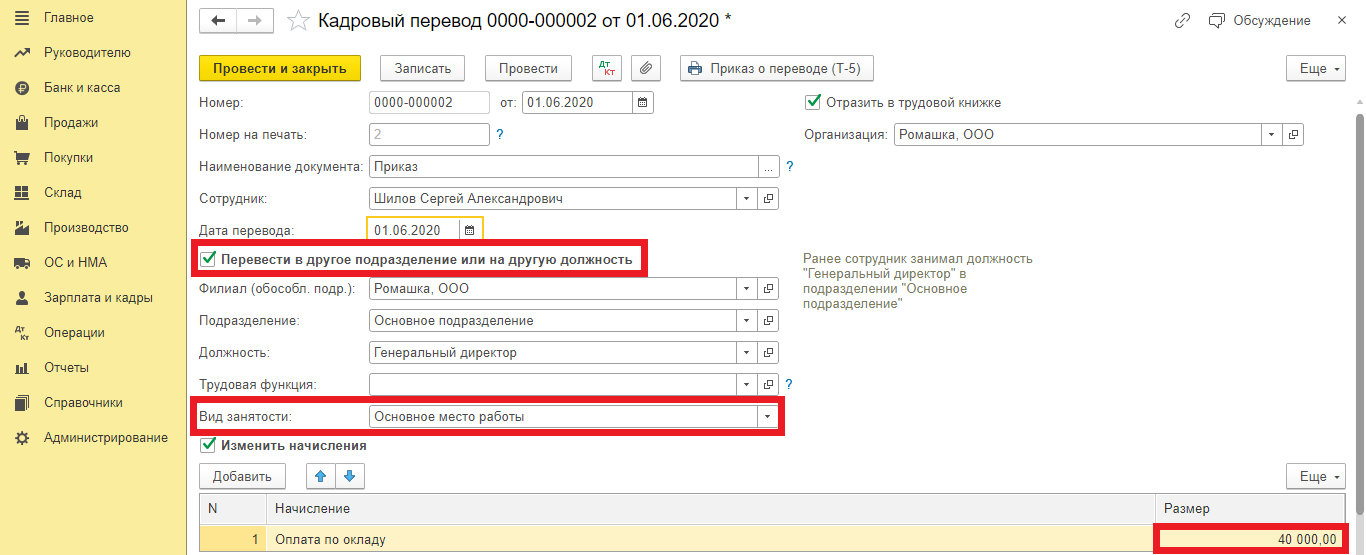
Task: Open the Производство factory icon
Action: click(x=21, y=228)
